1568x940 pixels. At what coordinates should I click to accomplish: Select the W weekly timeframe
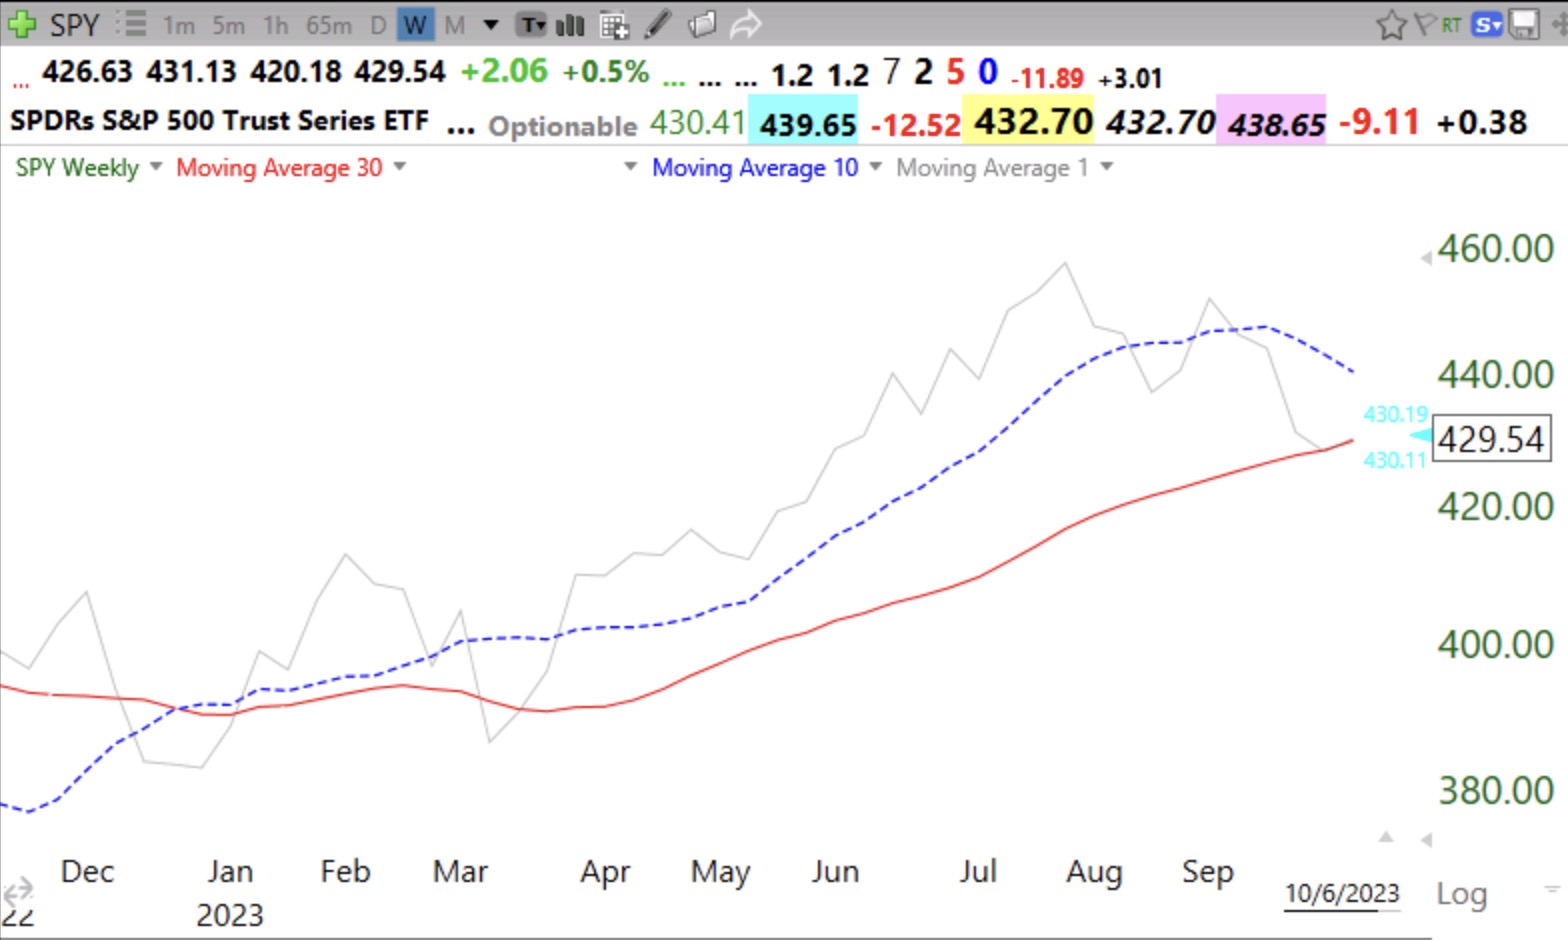pos(415,25)
